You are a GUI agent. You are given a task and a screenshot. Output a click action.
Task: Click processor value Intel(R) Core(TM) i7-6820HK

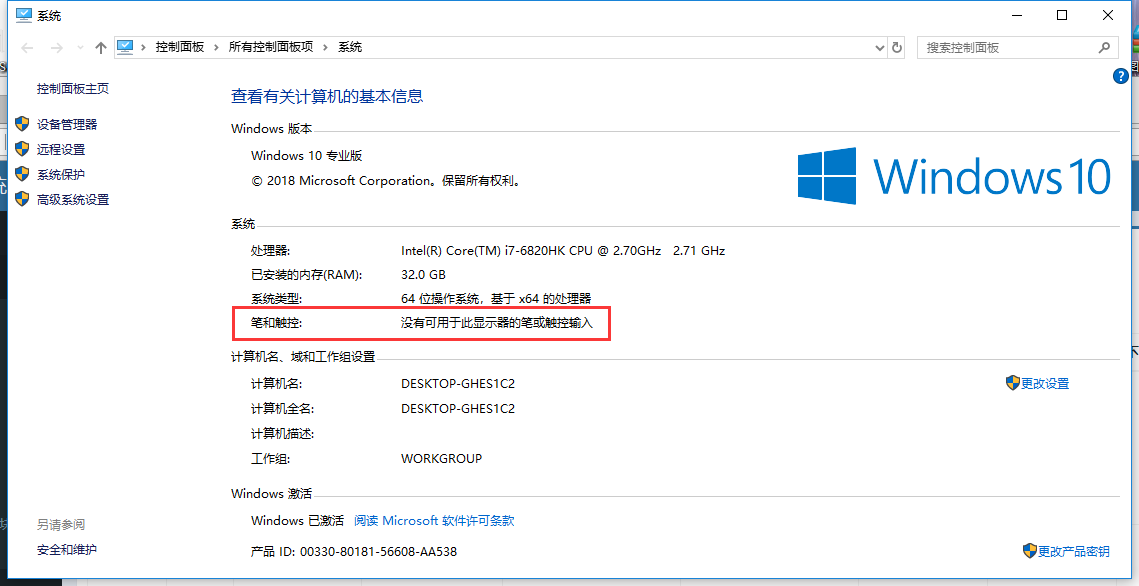coord(563,251)
